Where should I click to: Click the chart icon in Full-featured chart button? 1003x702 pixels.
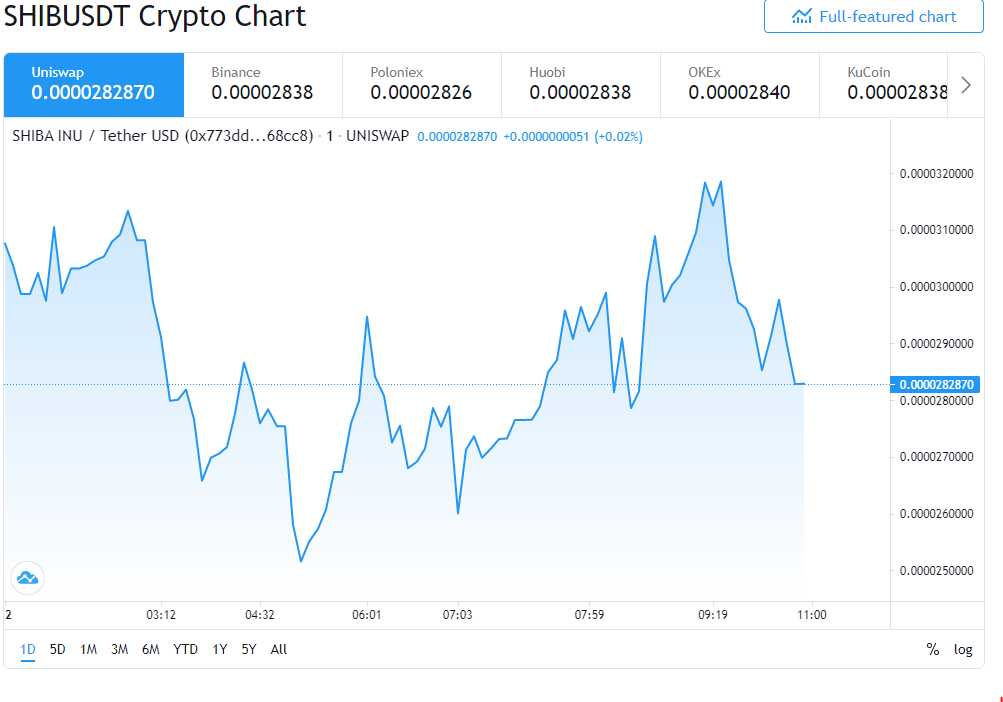[802, 16]
